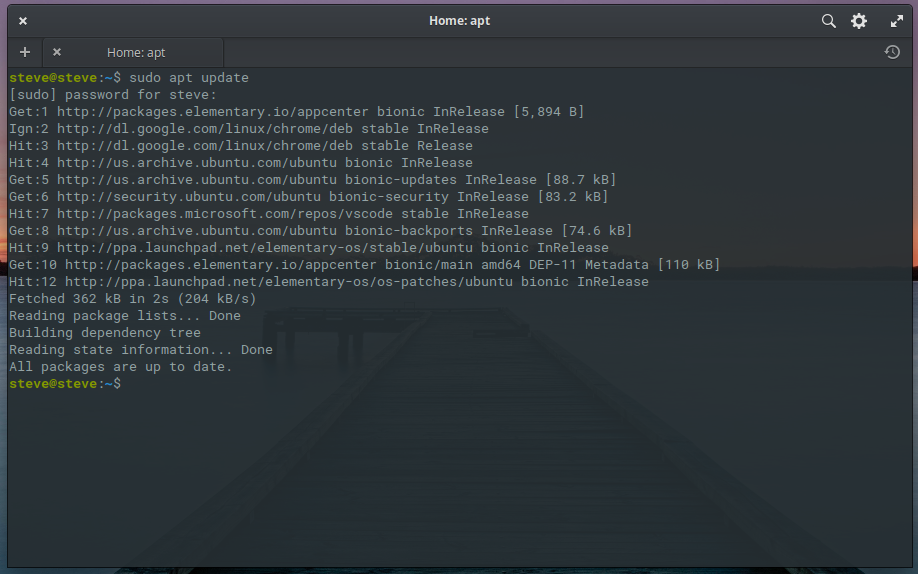Click the security.ubuntu.com URL
Viewport: 918px width, 574px height.
(x=189, y=196)
